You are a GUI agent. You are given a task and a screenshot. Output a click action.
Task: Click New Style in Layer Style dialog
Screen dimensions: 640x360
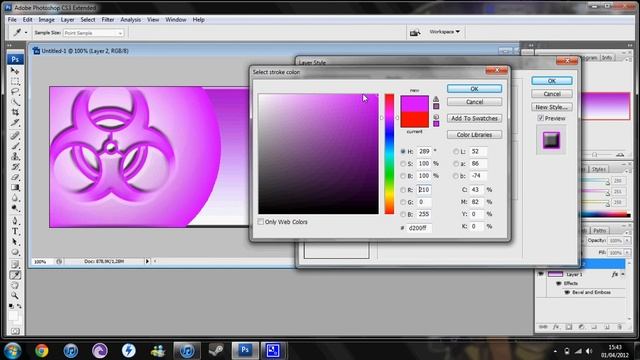pyautogui.click(x=552, y=107)
